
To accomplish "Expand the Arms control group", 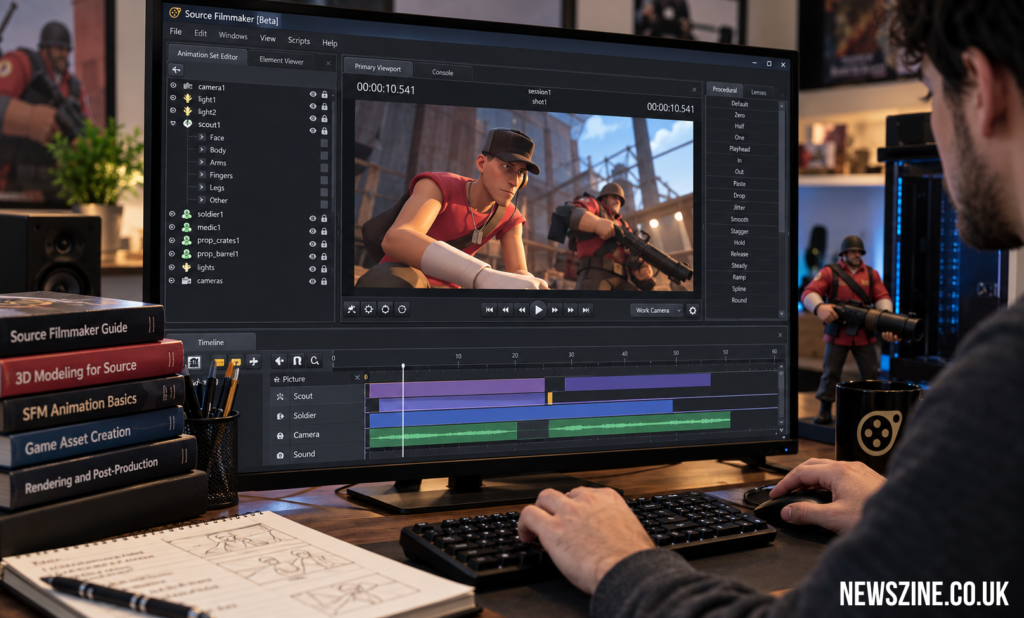I will point(202,162).
